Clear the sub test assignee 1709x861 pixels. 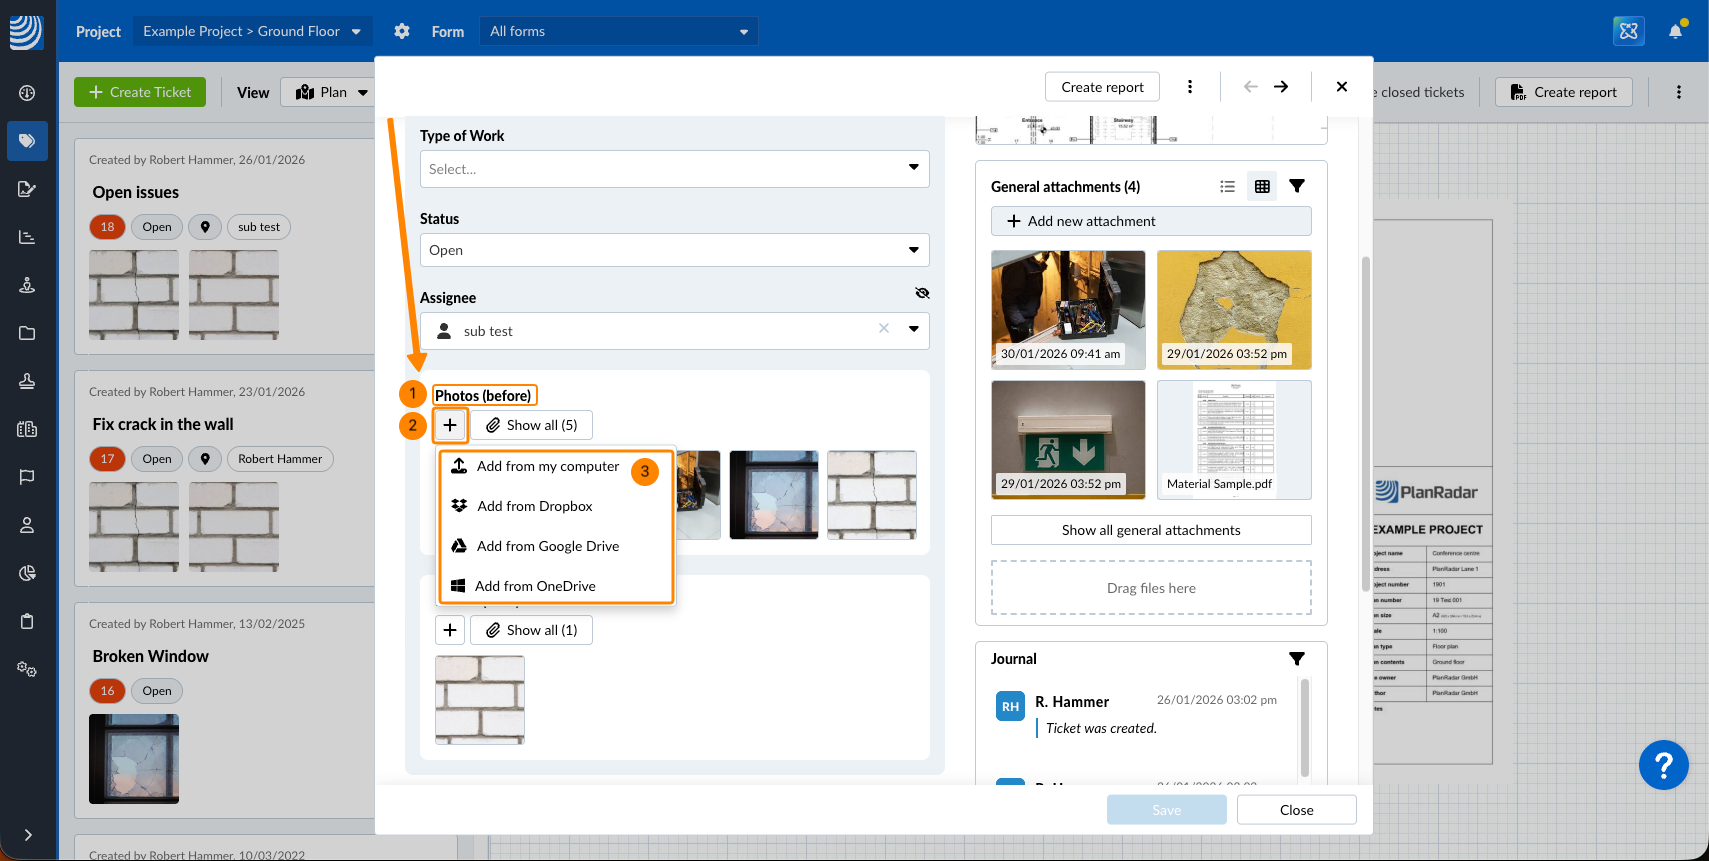coord(884,329)
